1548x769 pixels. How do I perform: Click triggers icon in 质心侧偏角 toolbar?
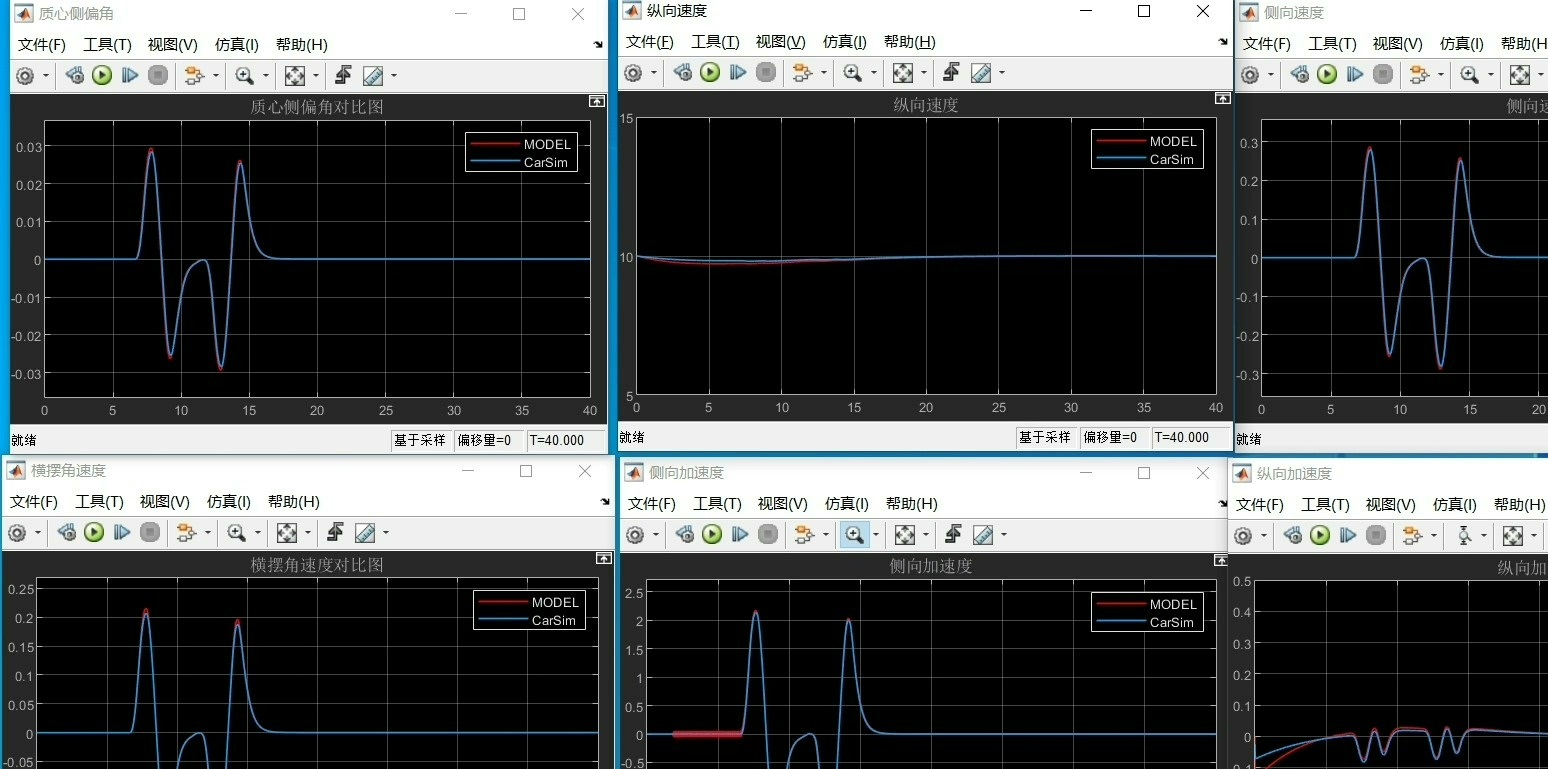click(343, 75)
